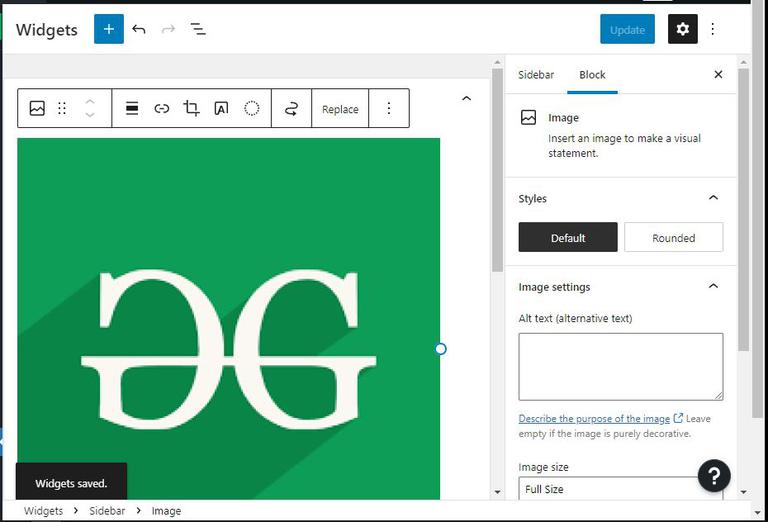768x522 pixels.
Task: Add text over image icon
Action: pyautogui.click(x=221, y=108)
